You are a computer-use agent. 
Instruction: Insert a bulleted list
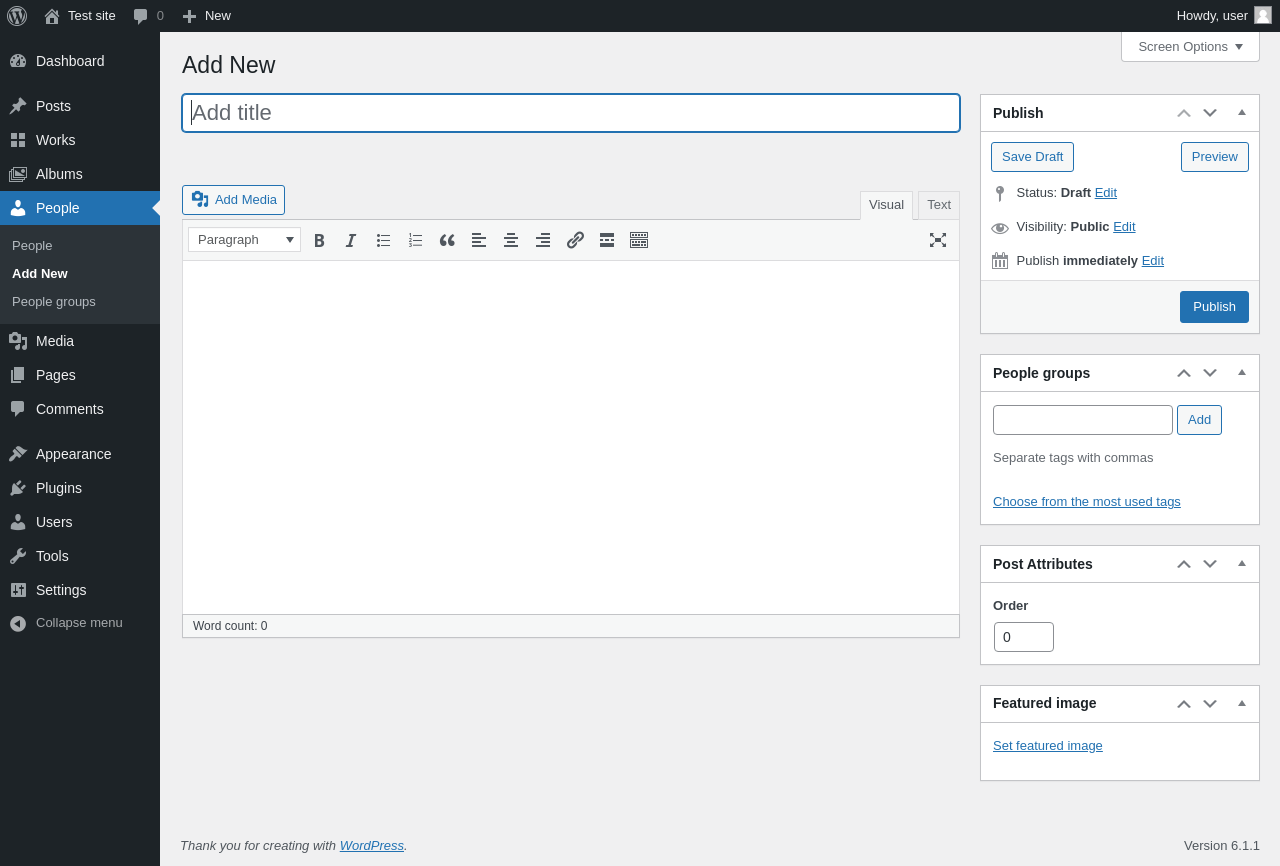[383, 240]
